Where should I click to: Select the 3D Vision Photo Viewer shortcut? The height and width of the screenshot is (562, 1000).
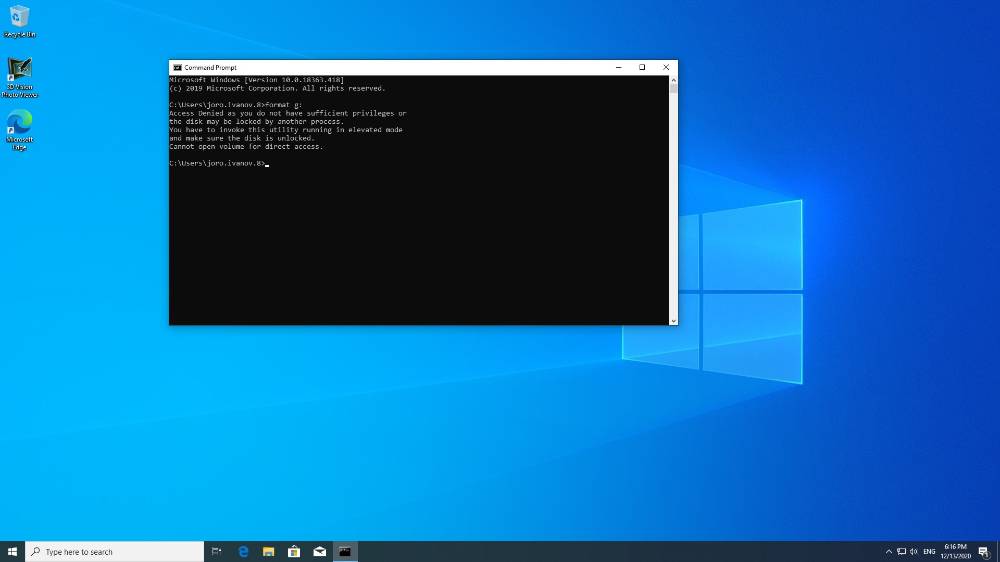click(20, 78)
